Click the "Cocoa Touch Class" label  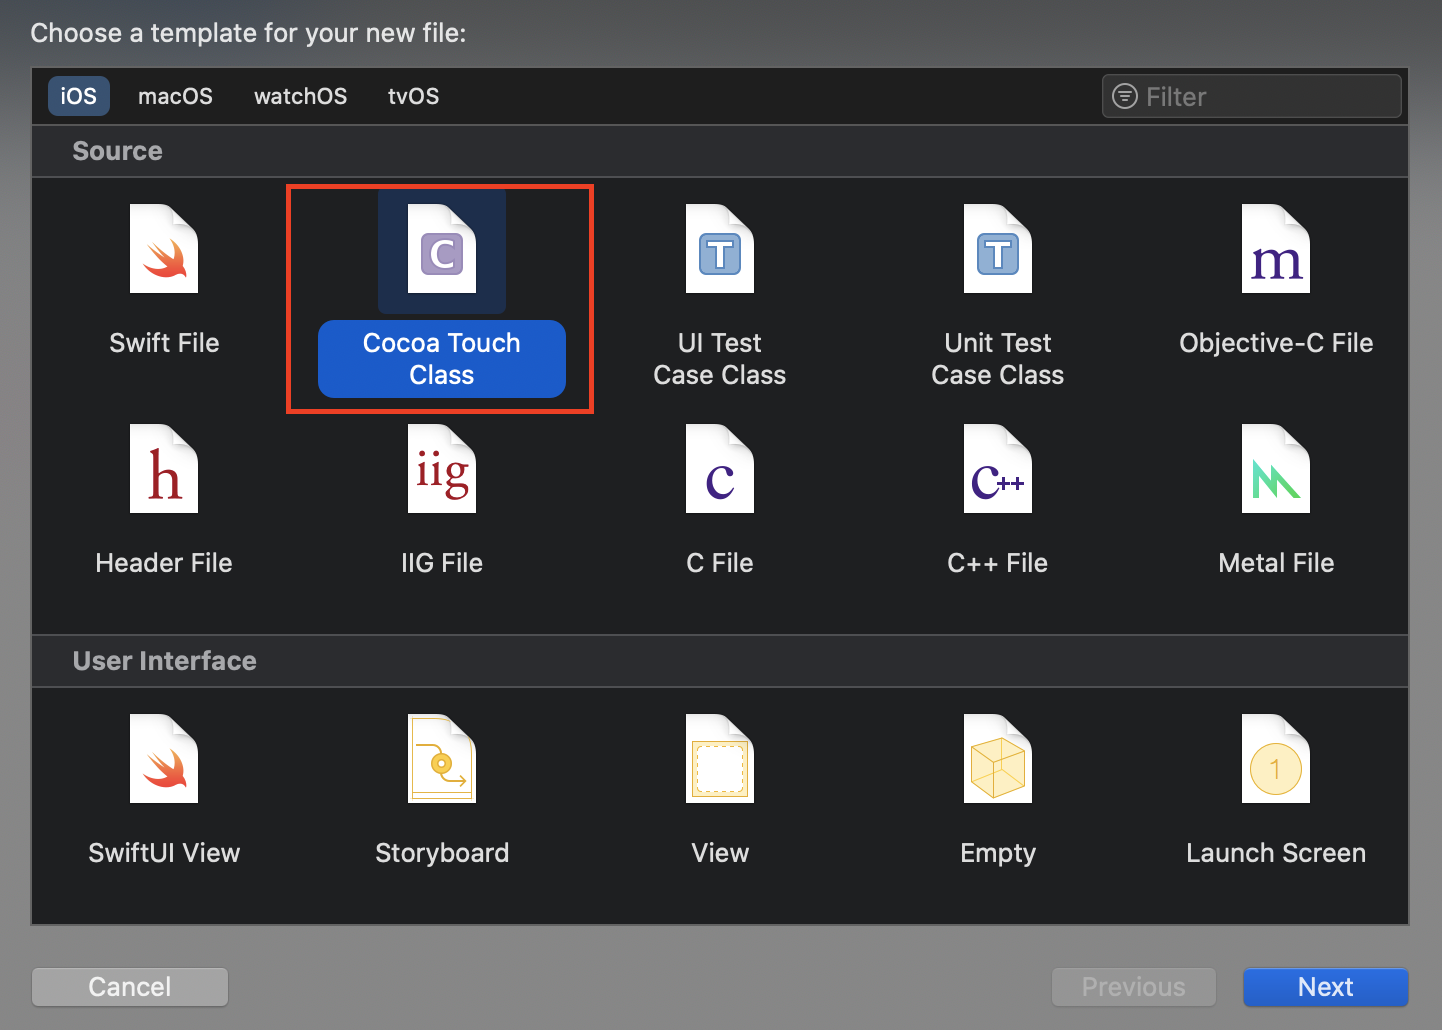[x=442, y=359]
